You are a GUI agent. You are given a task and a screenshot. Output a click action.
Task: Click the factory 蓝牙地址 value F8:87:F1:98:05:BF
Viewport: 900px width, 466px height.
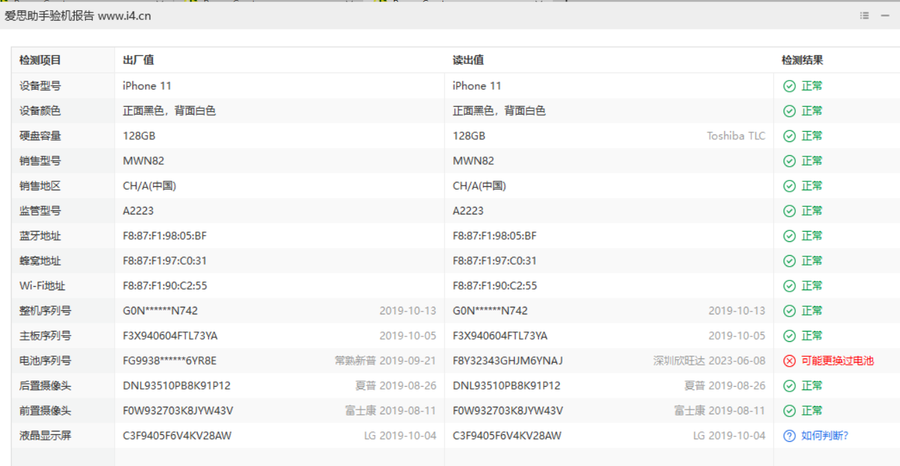pyautogui.click(x=164, y=236)
